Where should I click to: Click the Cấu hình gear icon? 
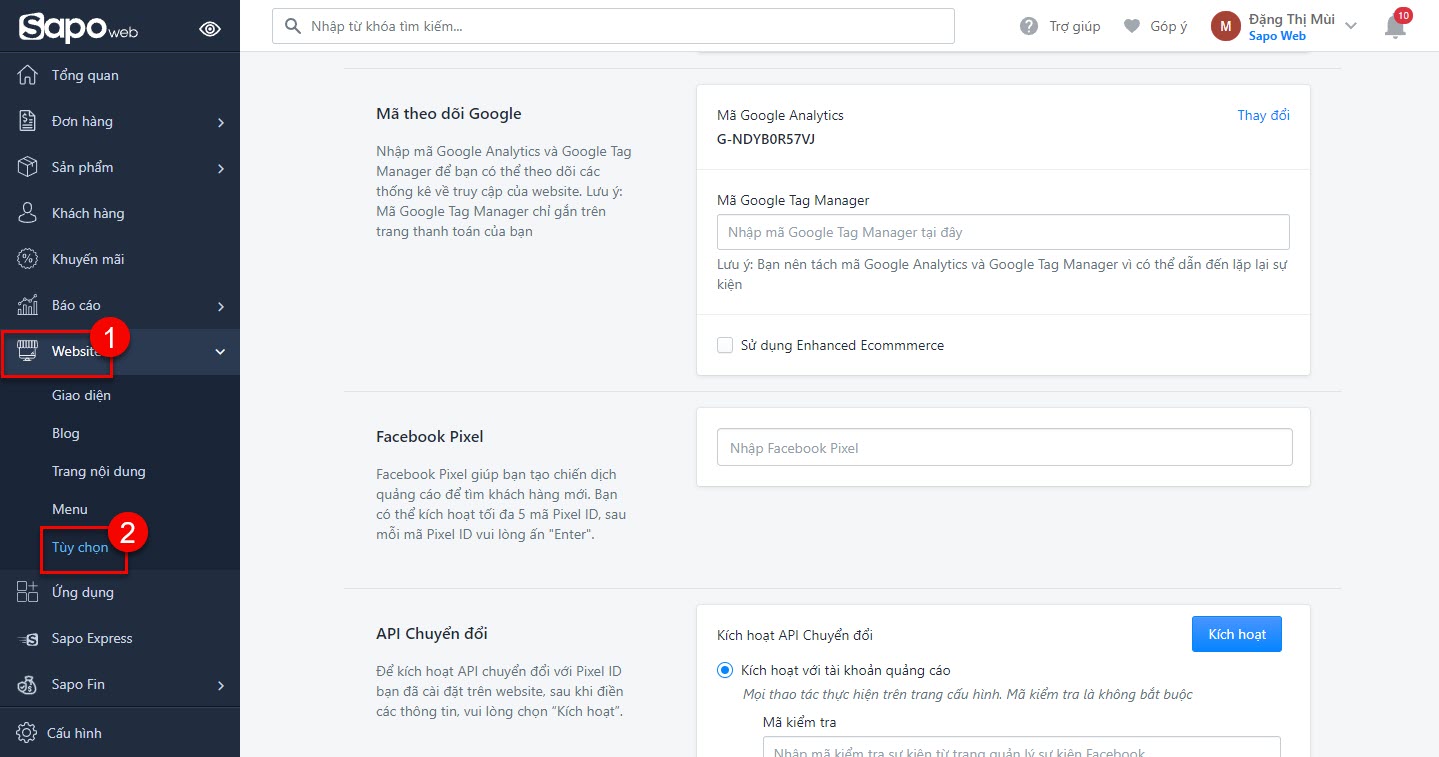27,733
